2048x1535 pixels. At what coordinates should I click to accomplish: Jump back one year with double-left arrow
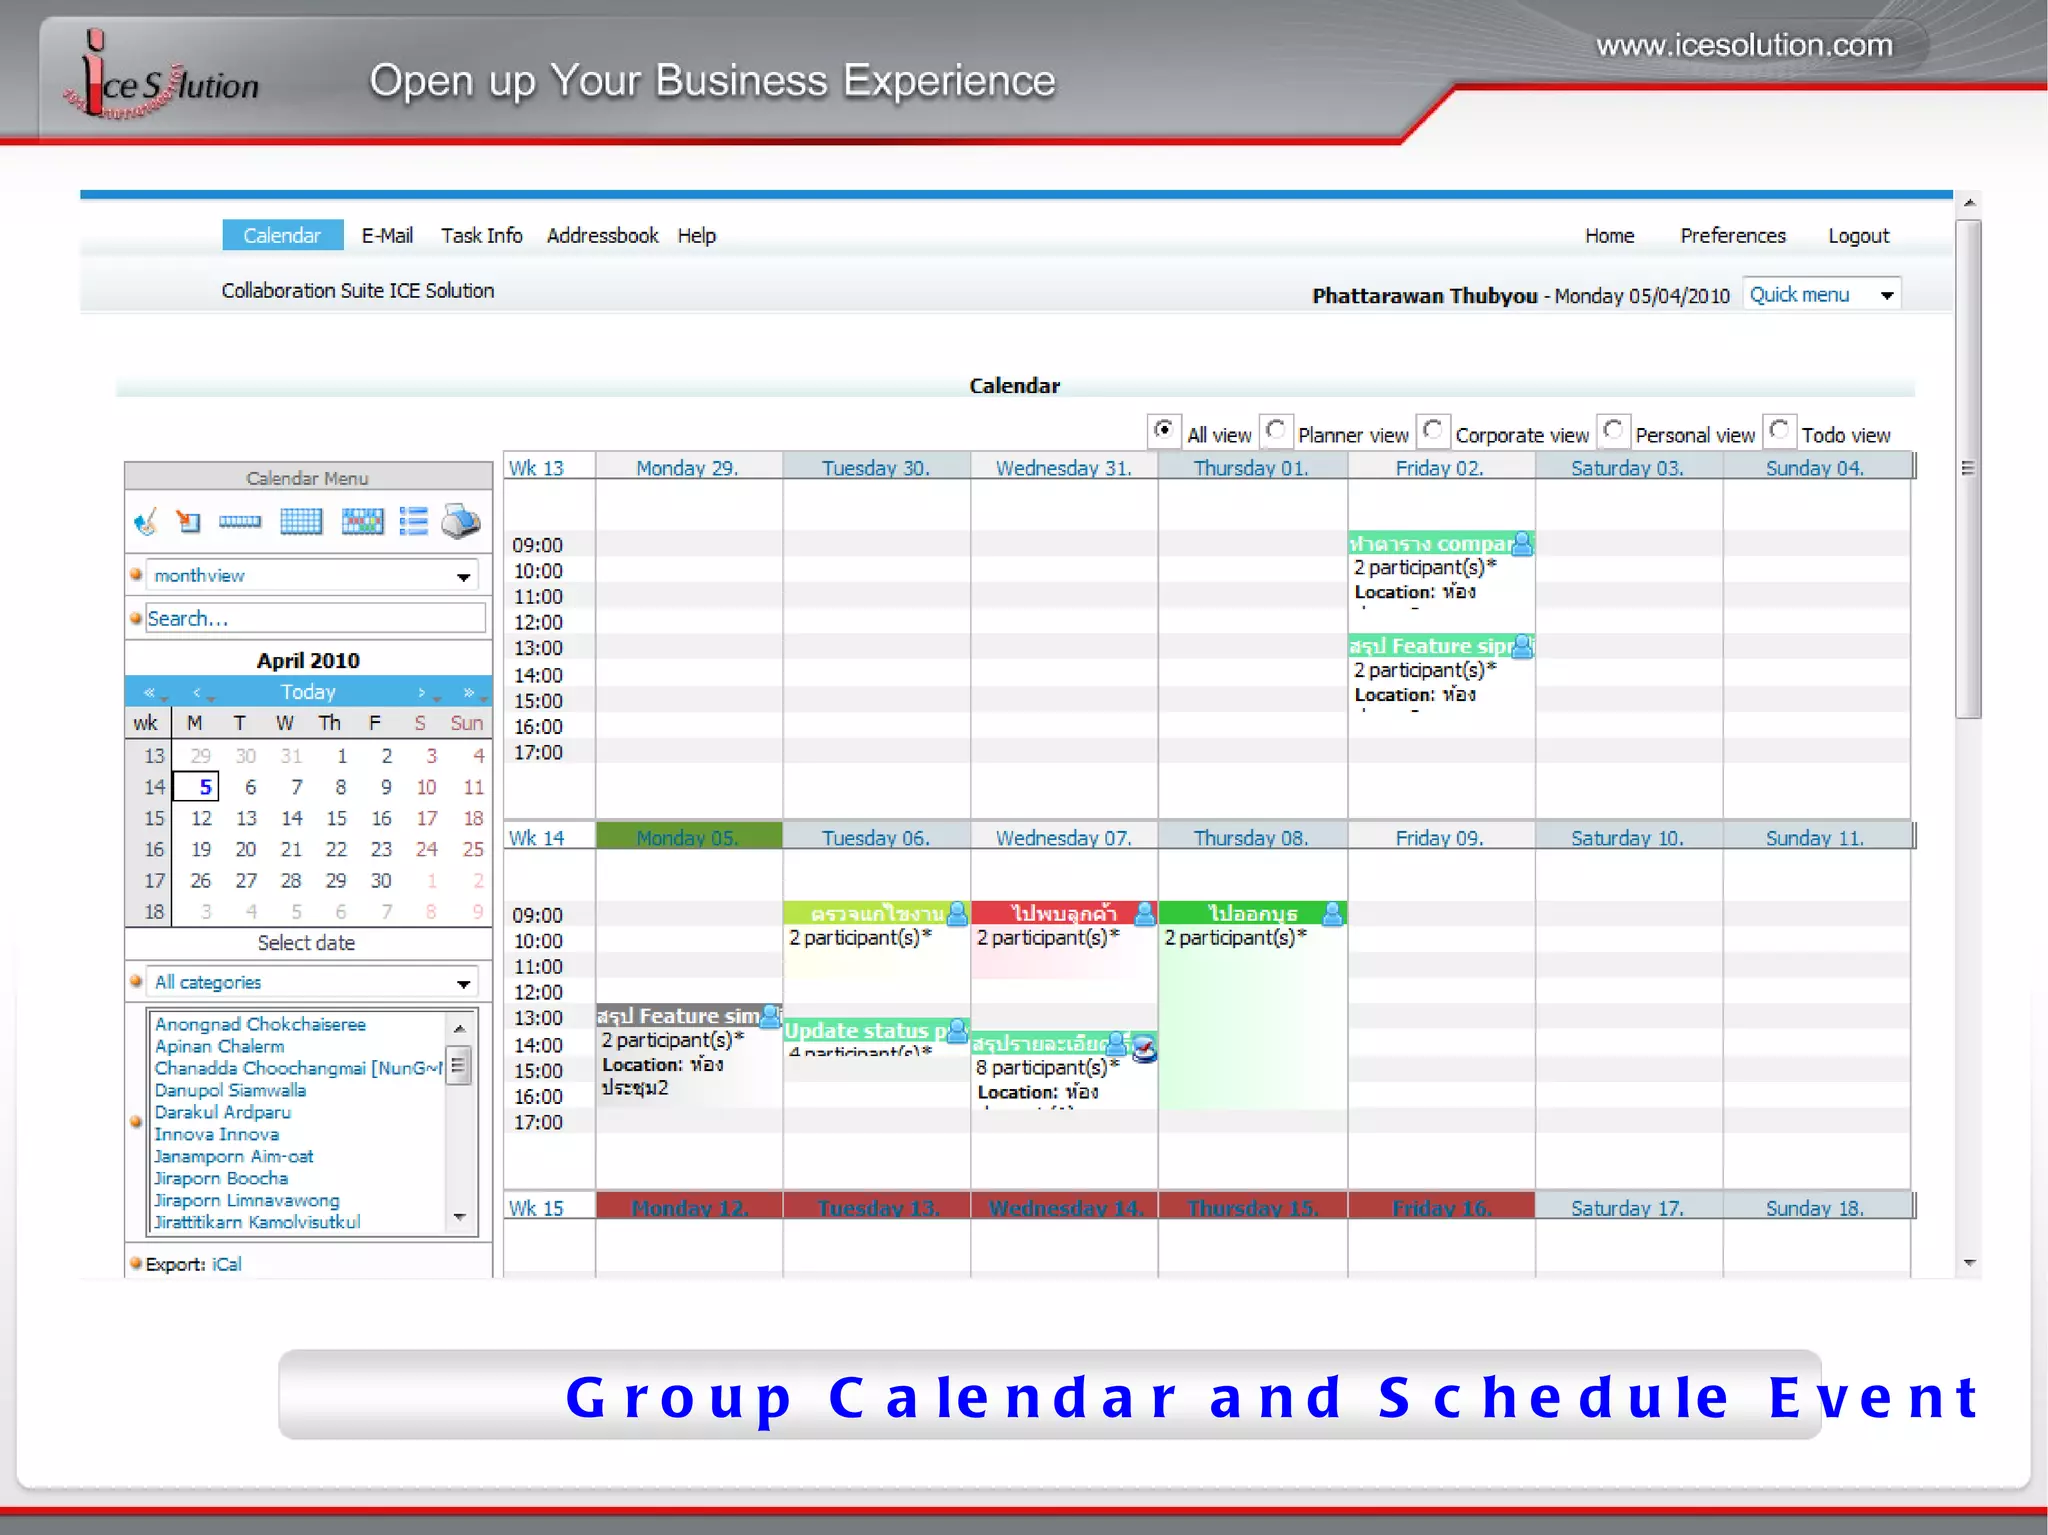pos(150,692)
